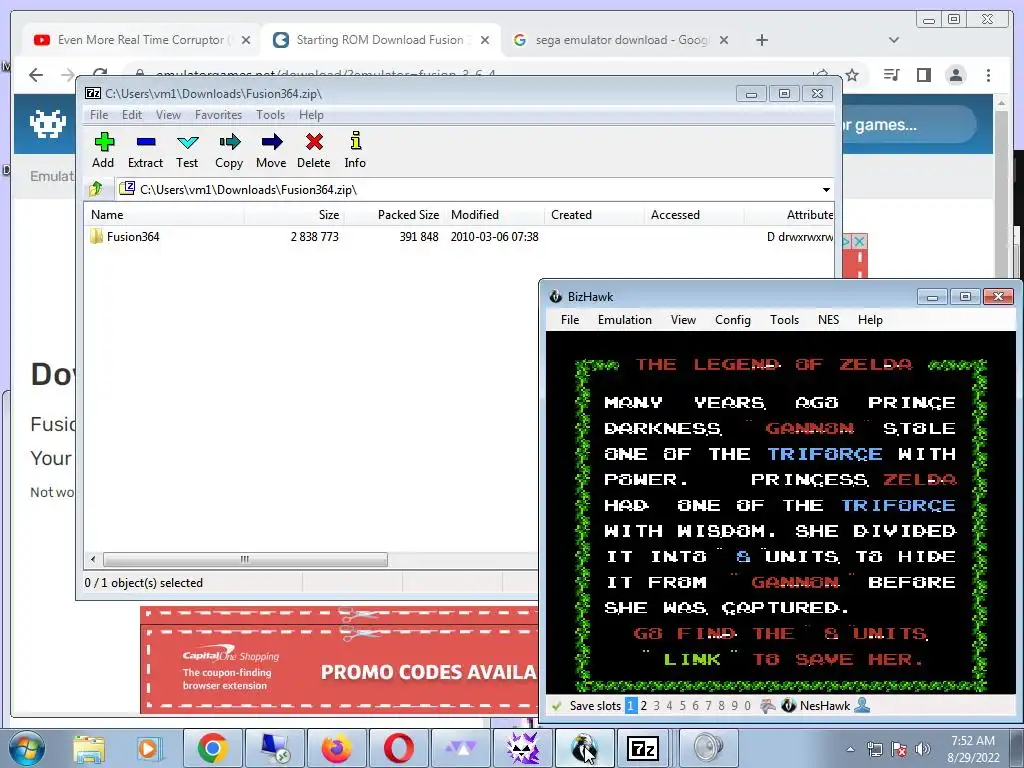This screenshot has width=1024, height=768.
Task: Select save slot 5 in BizHawk
Action: [682, 706]
